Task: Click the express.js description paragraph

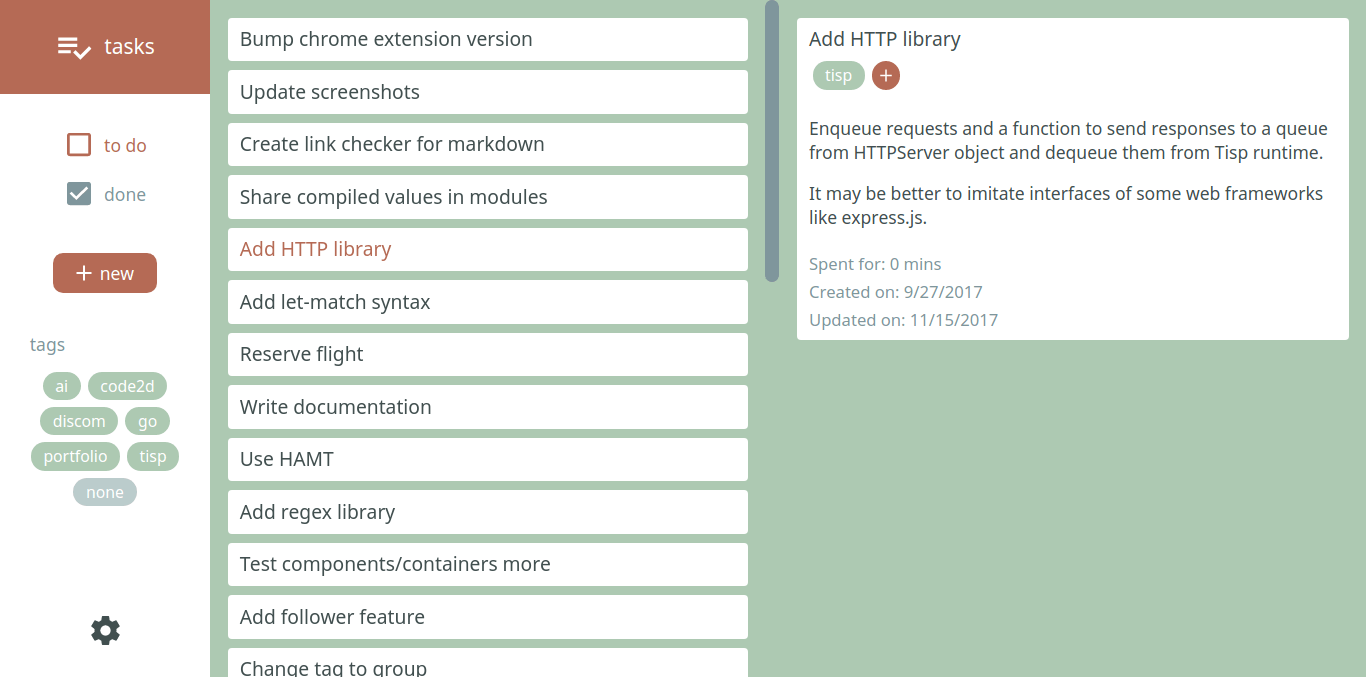Action: pos(1066,205)
